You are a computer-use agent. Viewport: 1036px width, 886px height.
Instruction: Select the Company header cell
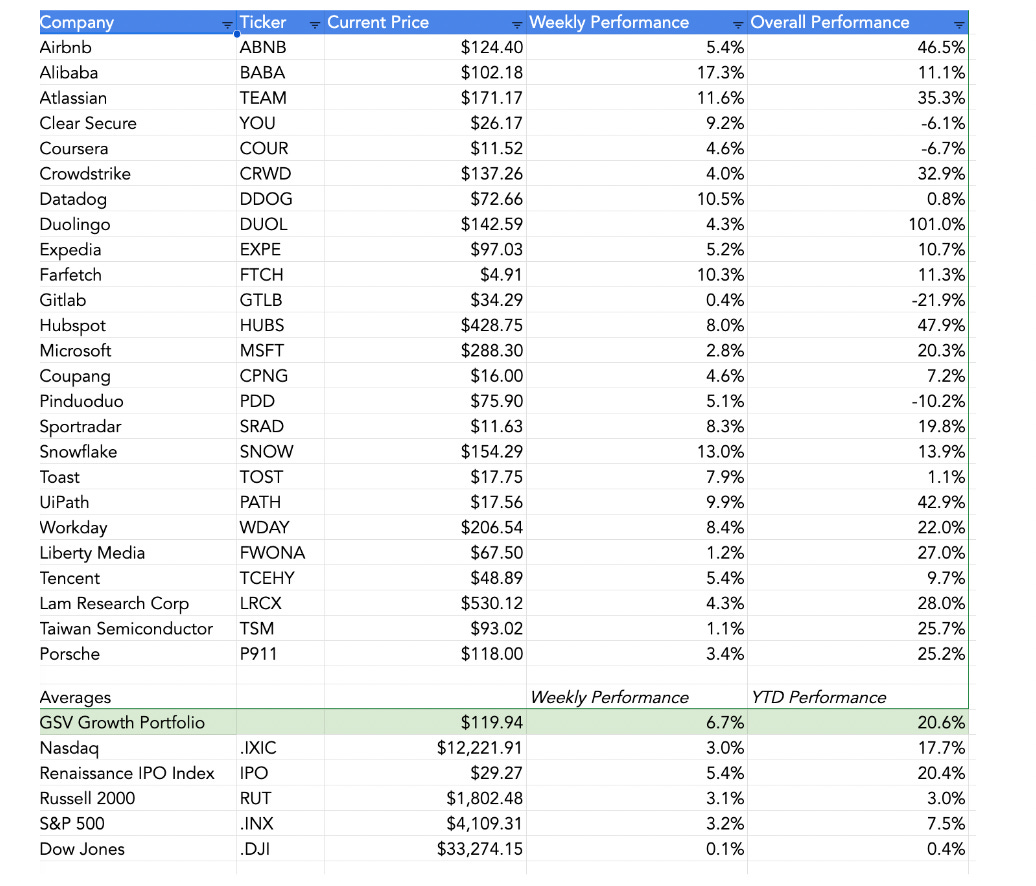137,22
